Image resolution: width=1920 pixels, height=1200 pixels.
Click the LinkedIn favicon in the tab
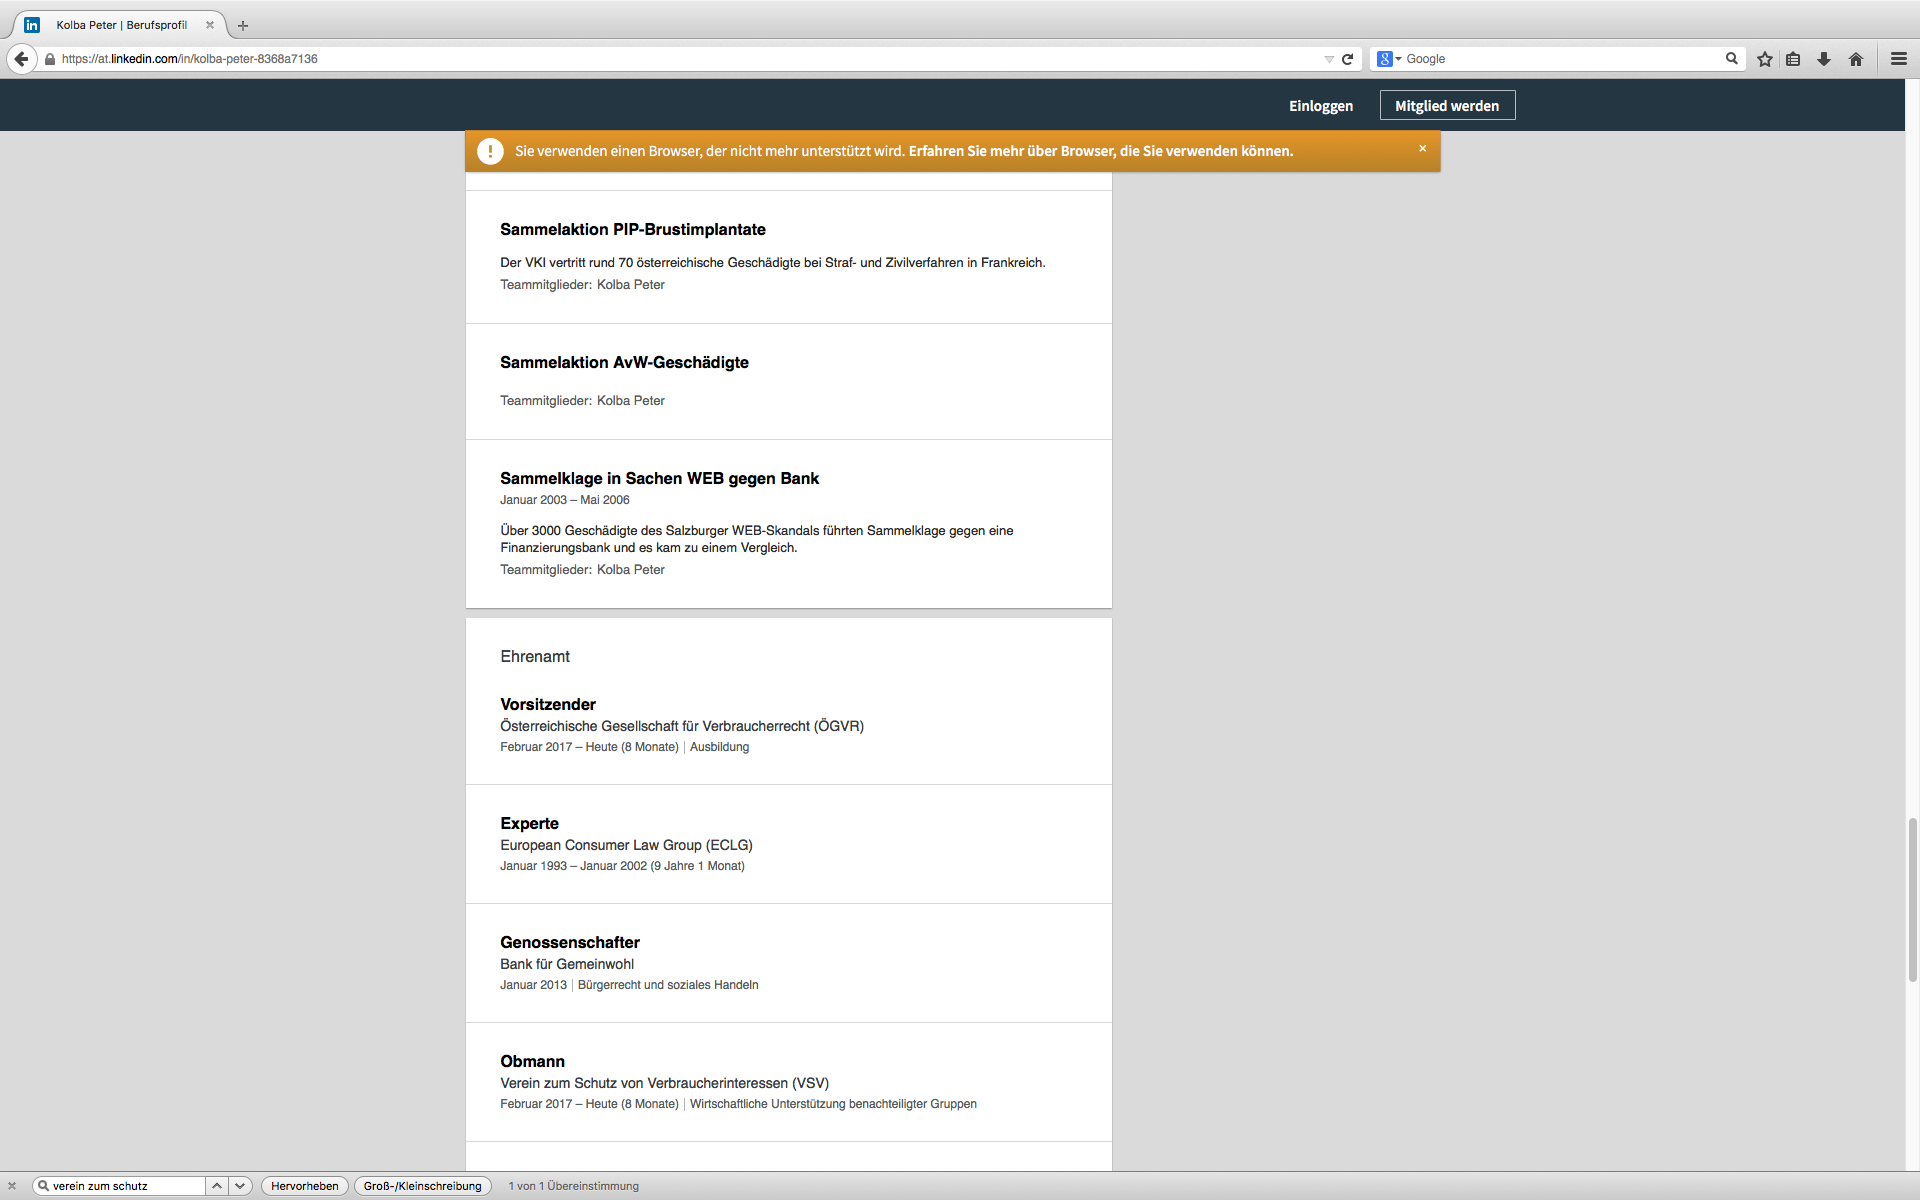click(32, 25)
